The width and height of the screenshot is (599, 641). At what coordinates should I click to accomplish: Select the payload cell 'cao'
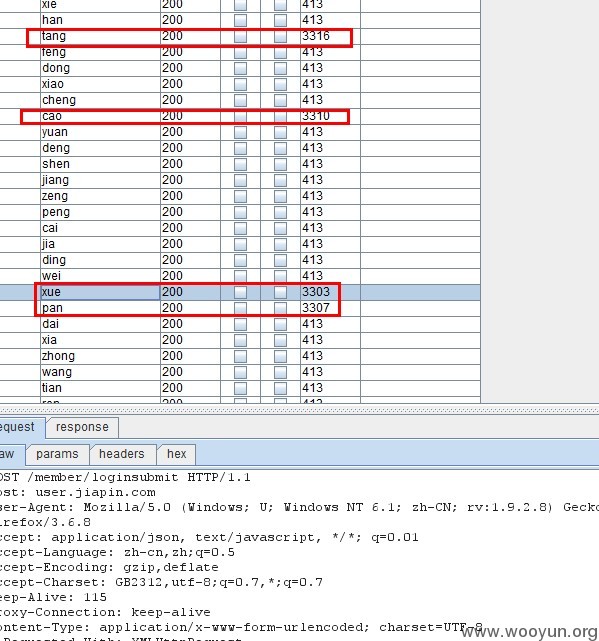click(x=100, y=117)
